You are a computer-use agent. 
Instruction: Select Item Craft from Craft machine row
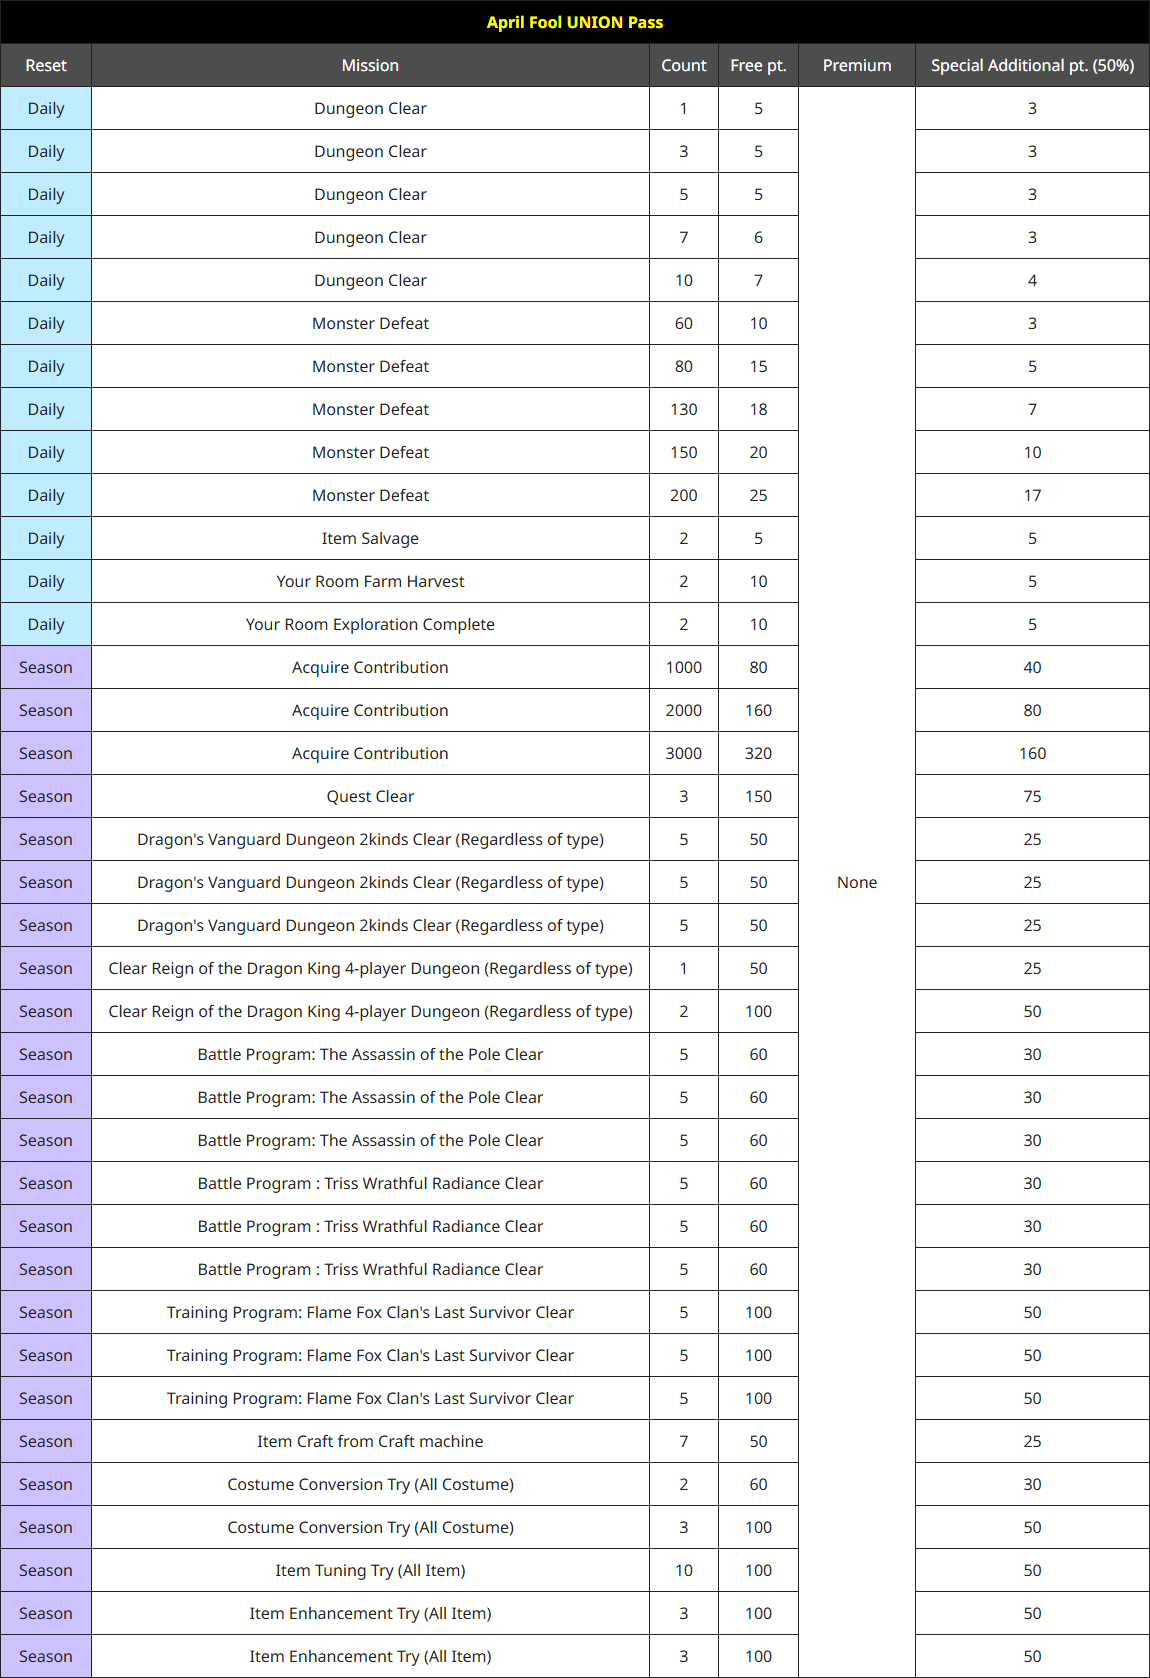click(x=370, y=1441)
